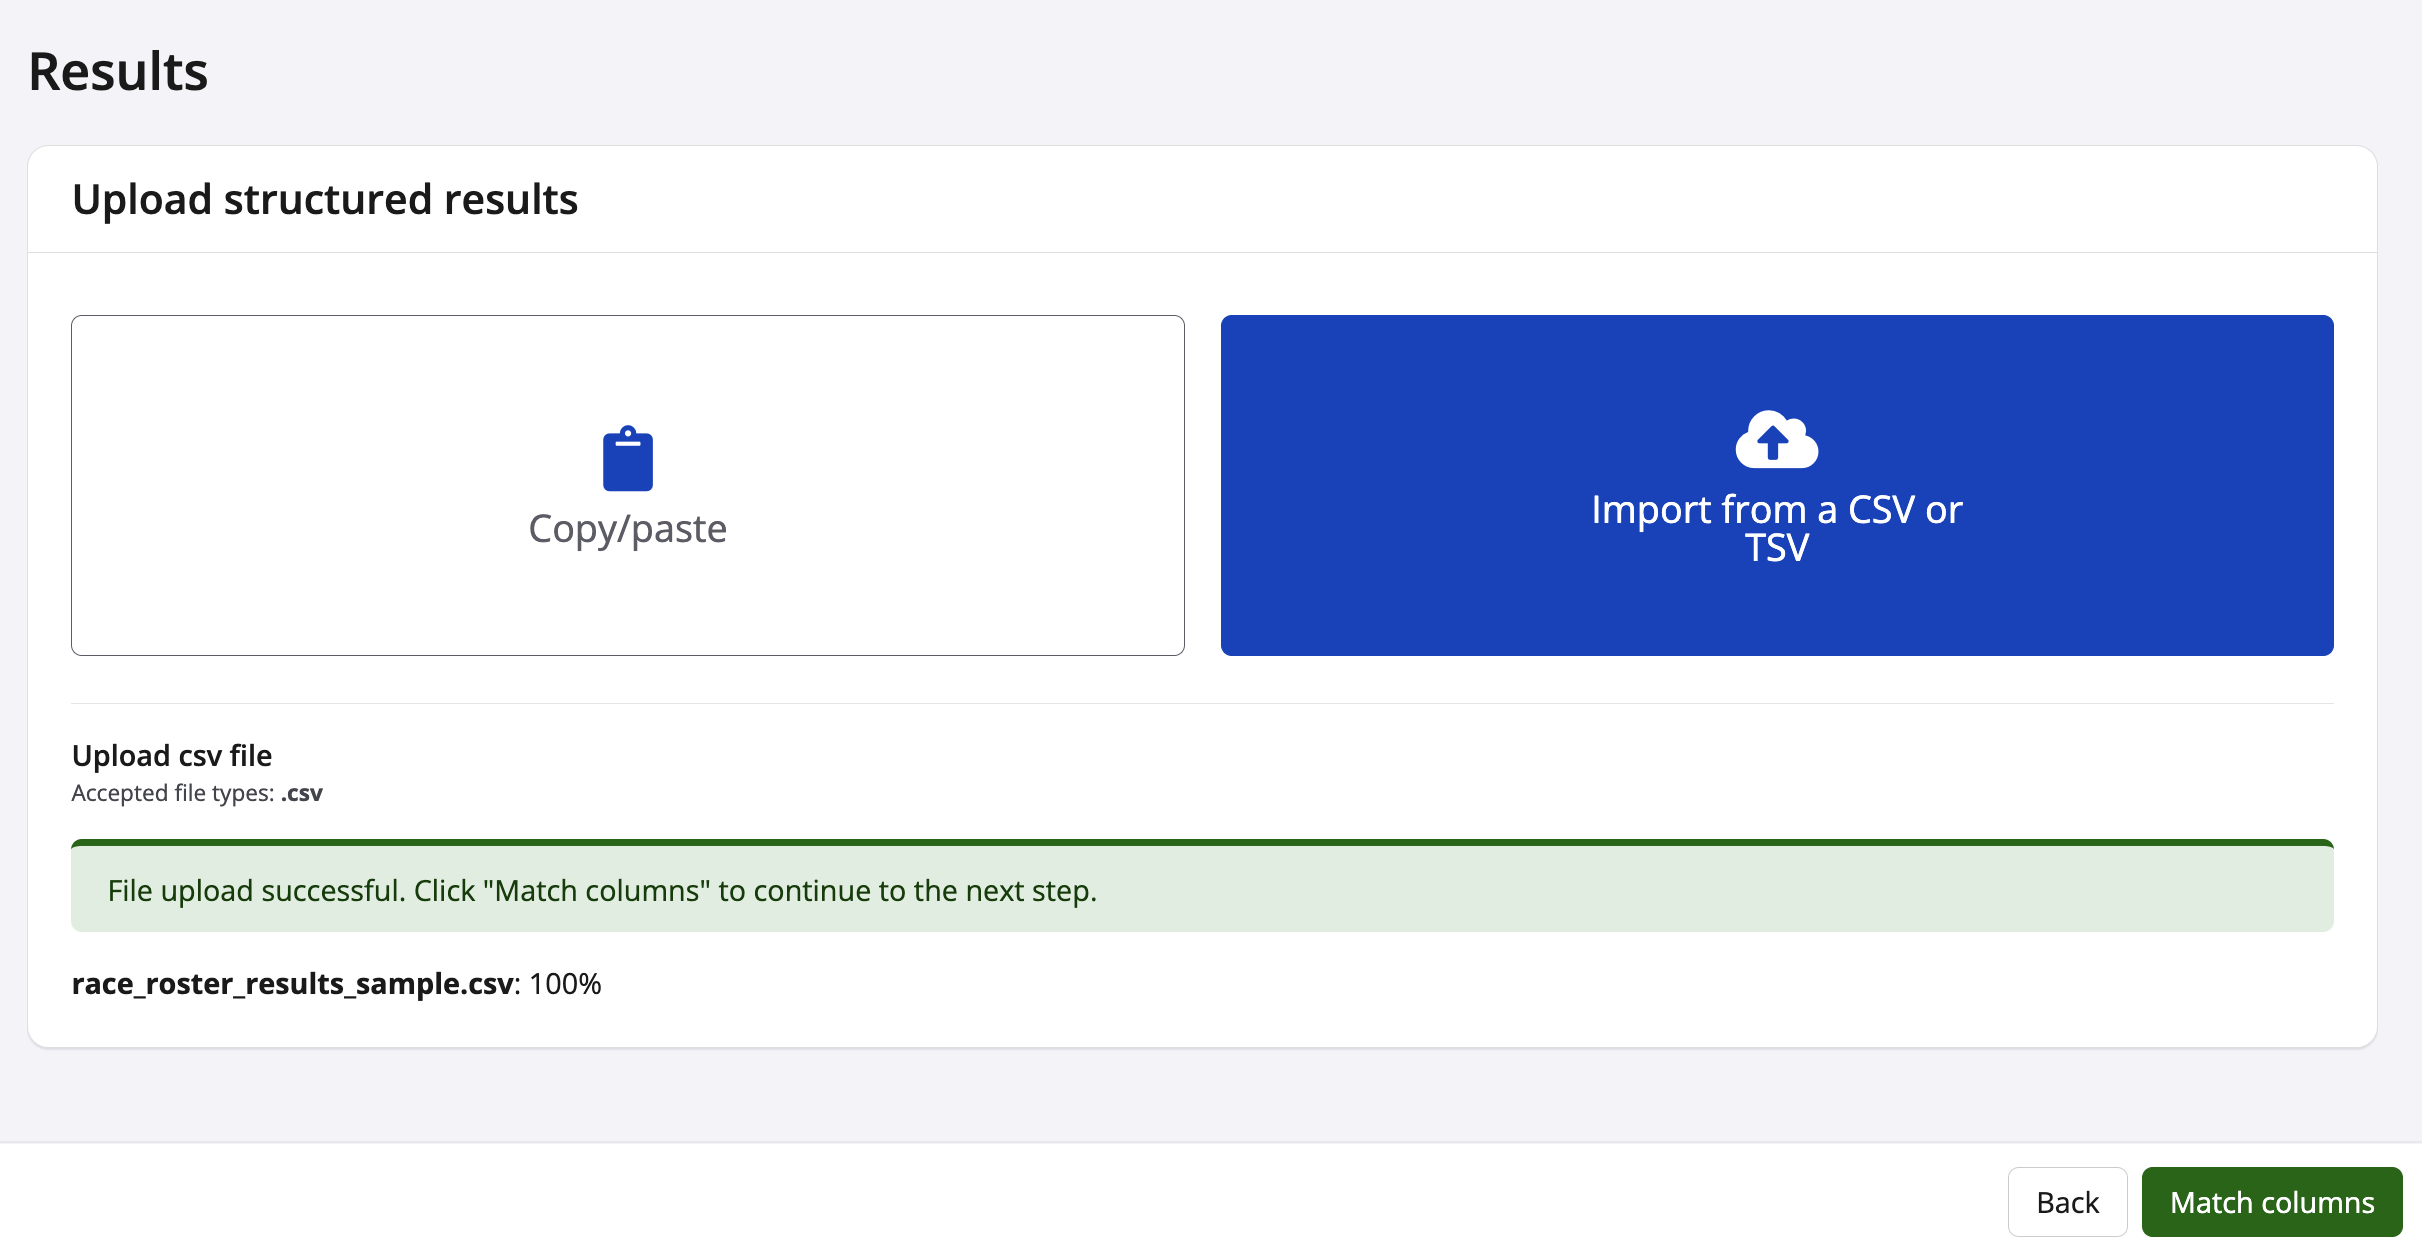
Task: Click the clipboard icon for Copy/paste
Action: pyautogui.click(x=627, y=459)
